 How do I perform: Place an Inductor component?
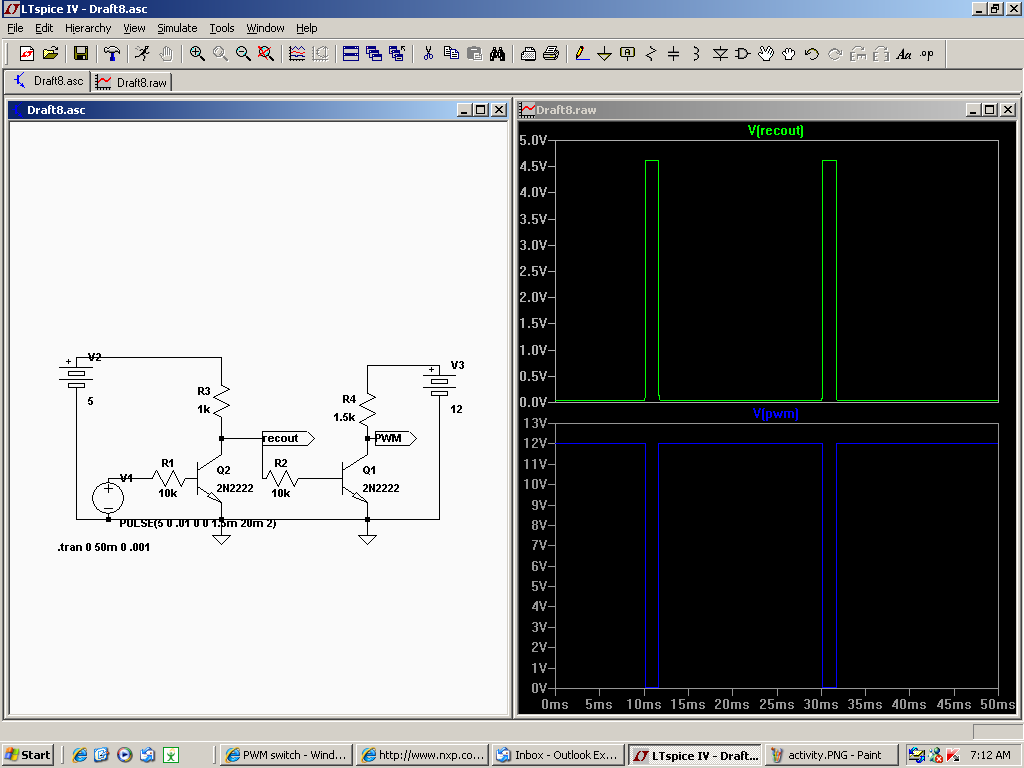(696, 54)
